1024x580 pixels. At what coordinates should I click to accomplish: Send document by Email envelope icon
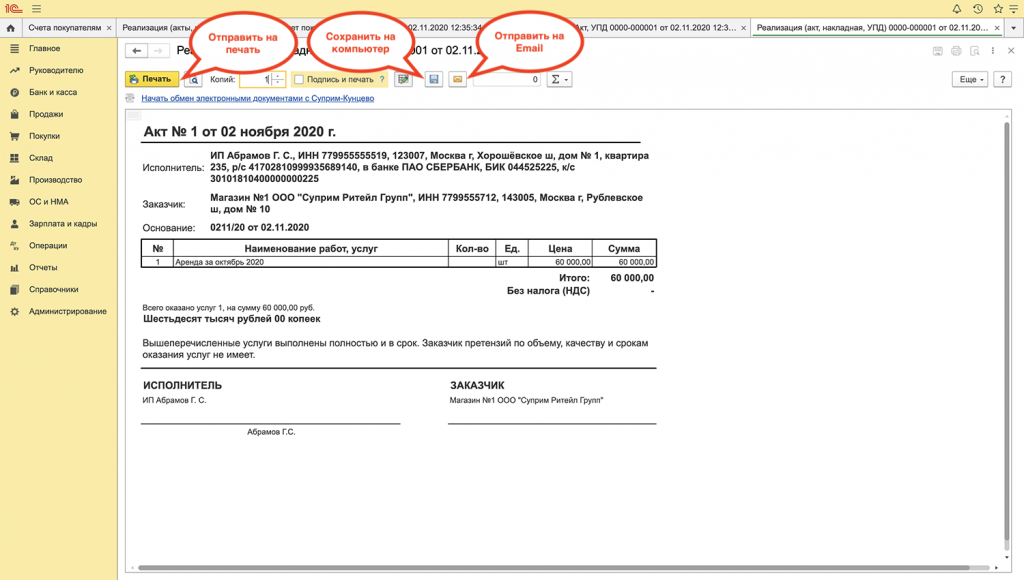pyautogui.click(x=458, y=79)
